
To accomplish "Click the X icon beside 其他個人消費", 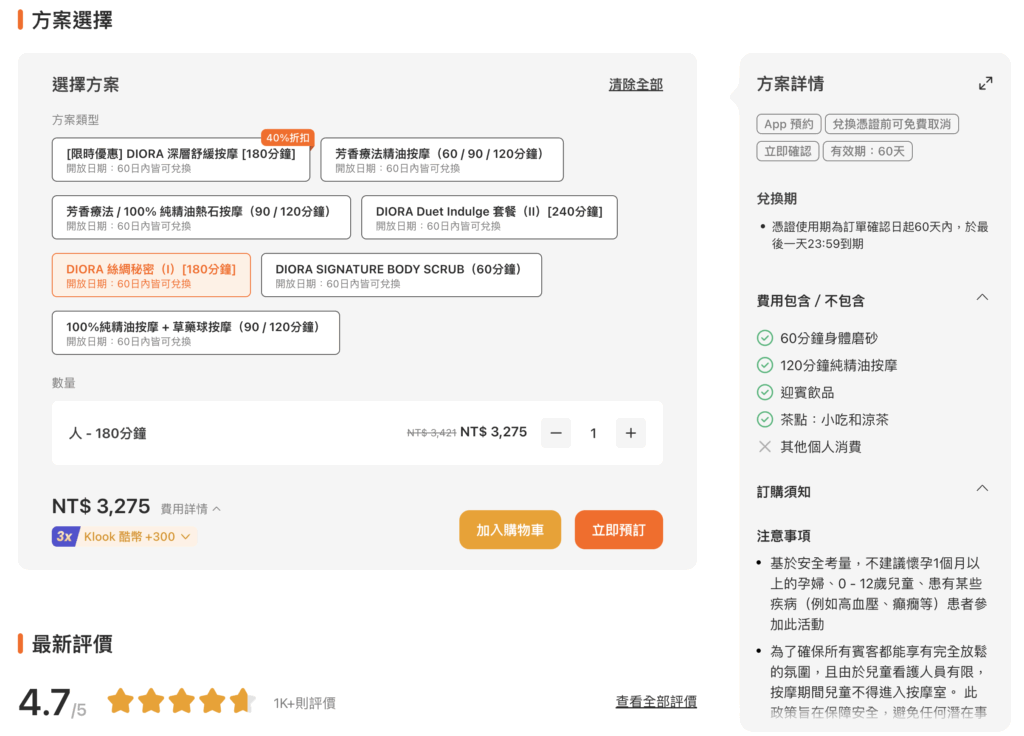I will 765,447.
